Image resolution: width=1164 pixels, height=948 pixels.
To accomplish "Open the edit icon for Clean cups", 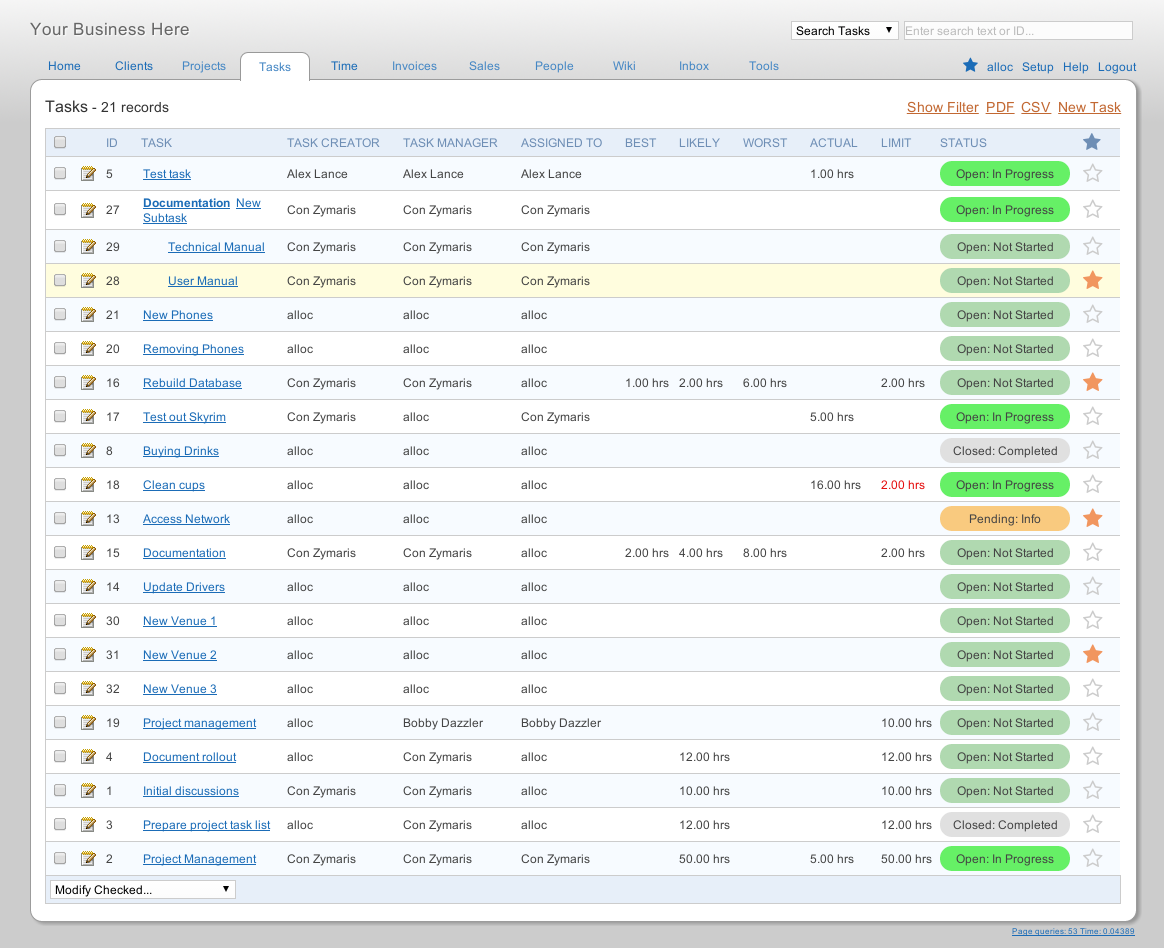I will (88, 484).
